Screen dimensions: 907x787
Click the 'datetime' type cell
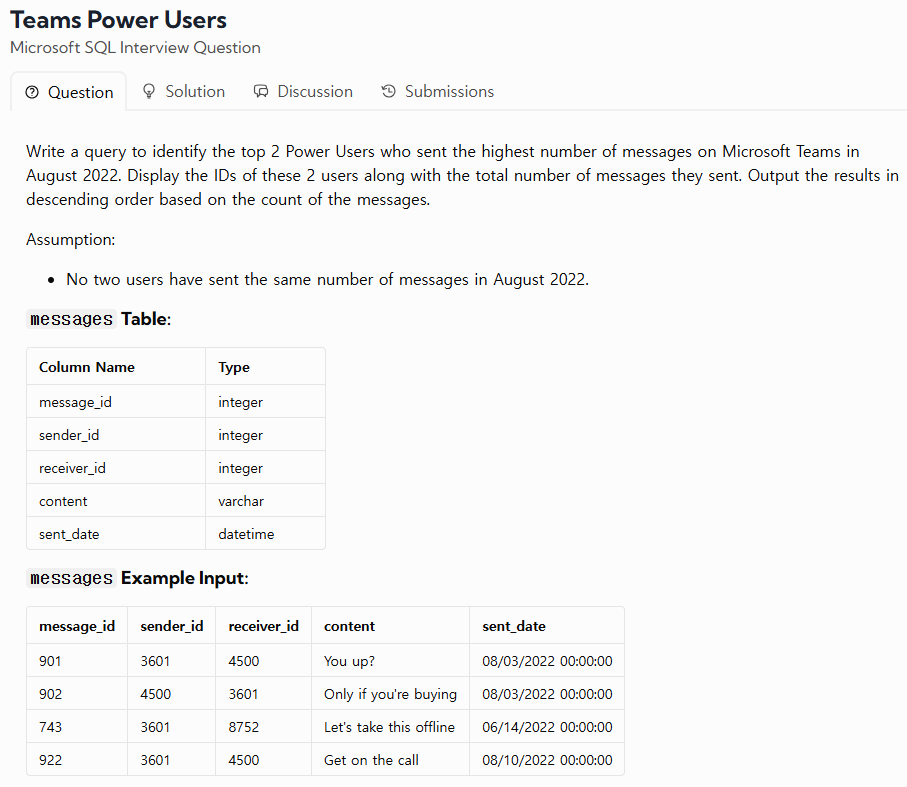click(x=266, y=534)
